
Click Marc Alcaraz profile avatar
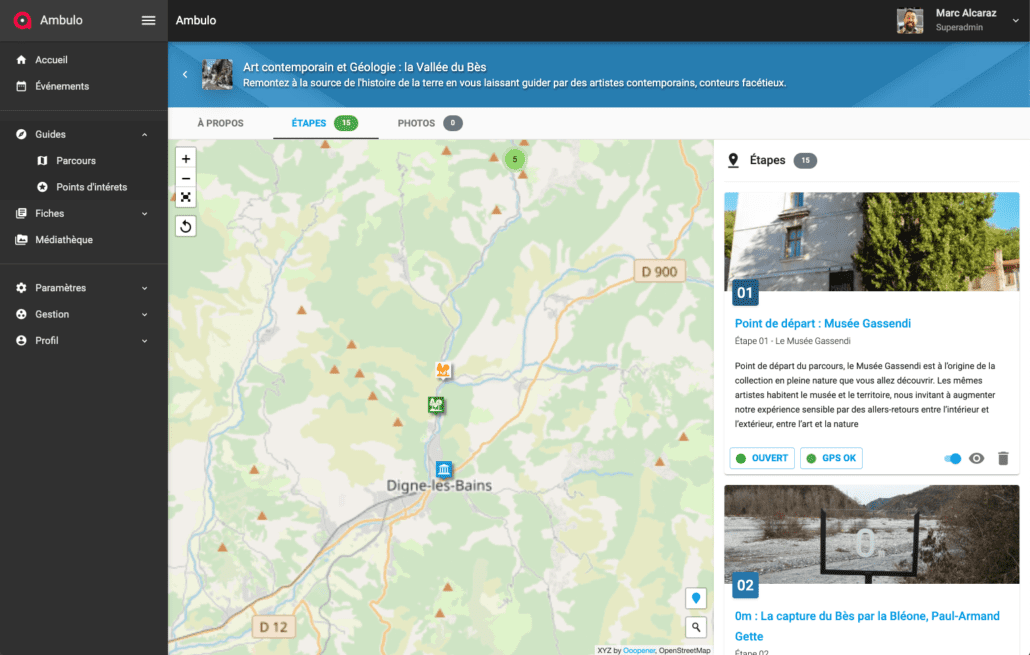point(910,20)
